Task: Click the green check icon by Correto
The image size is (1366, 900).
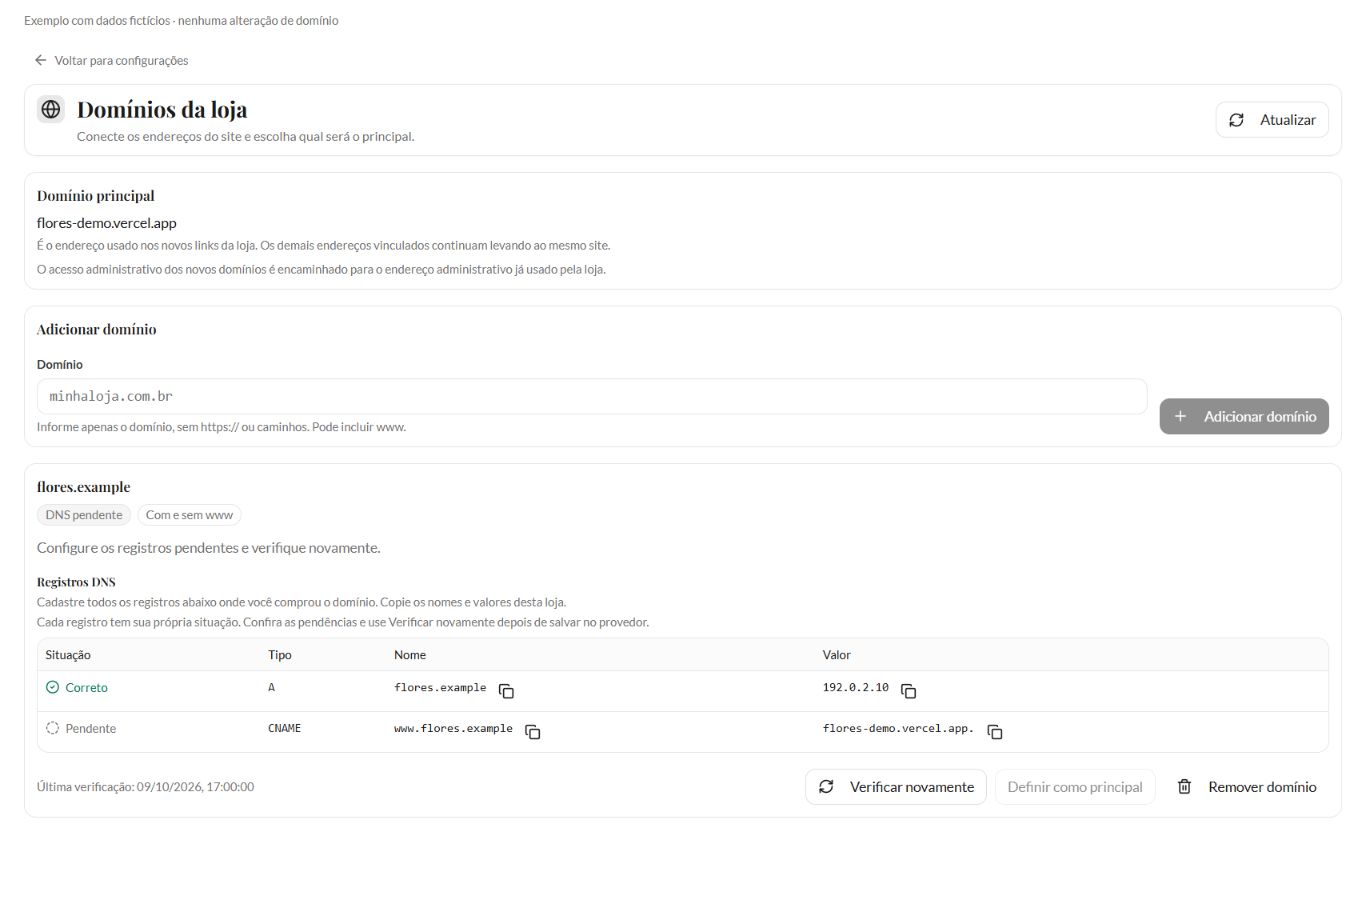Action: point(53,687)
